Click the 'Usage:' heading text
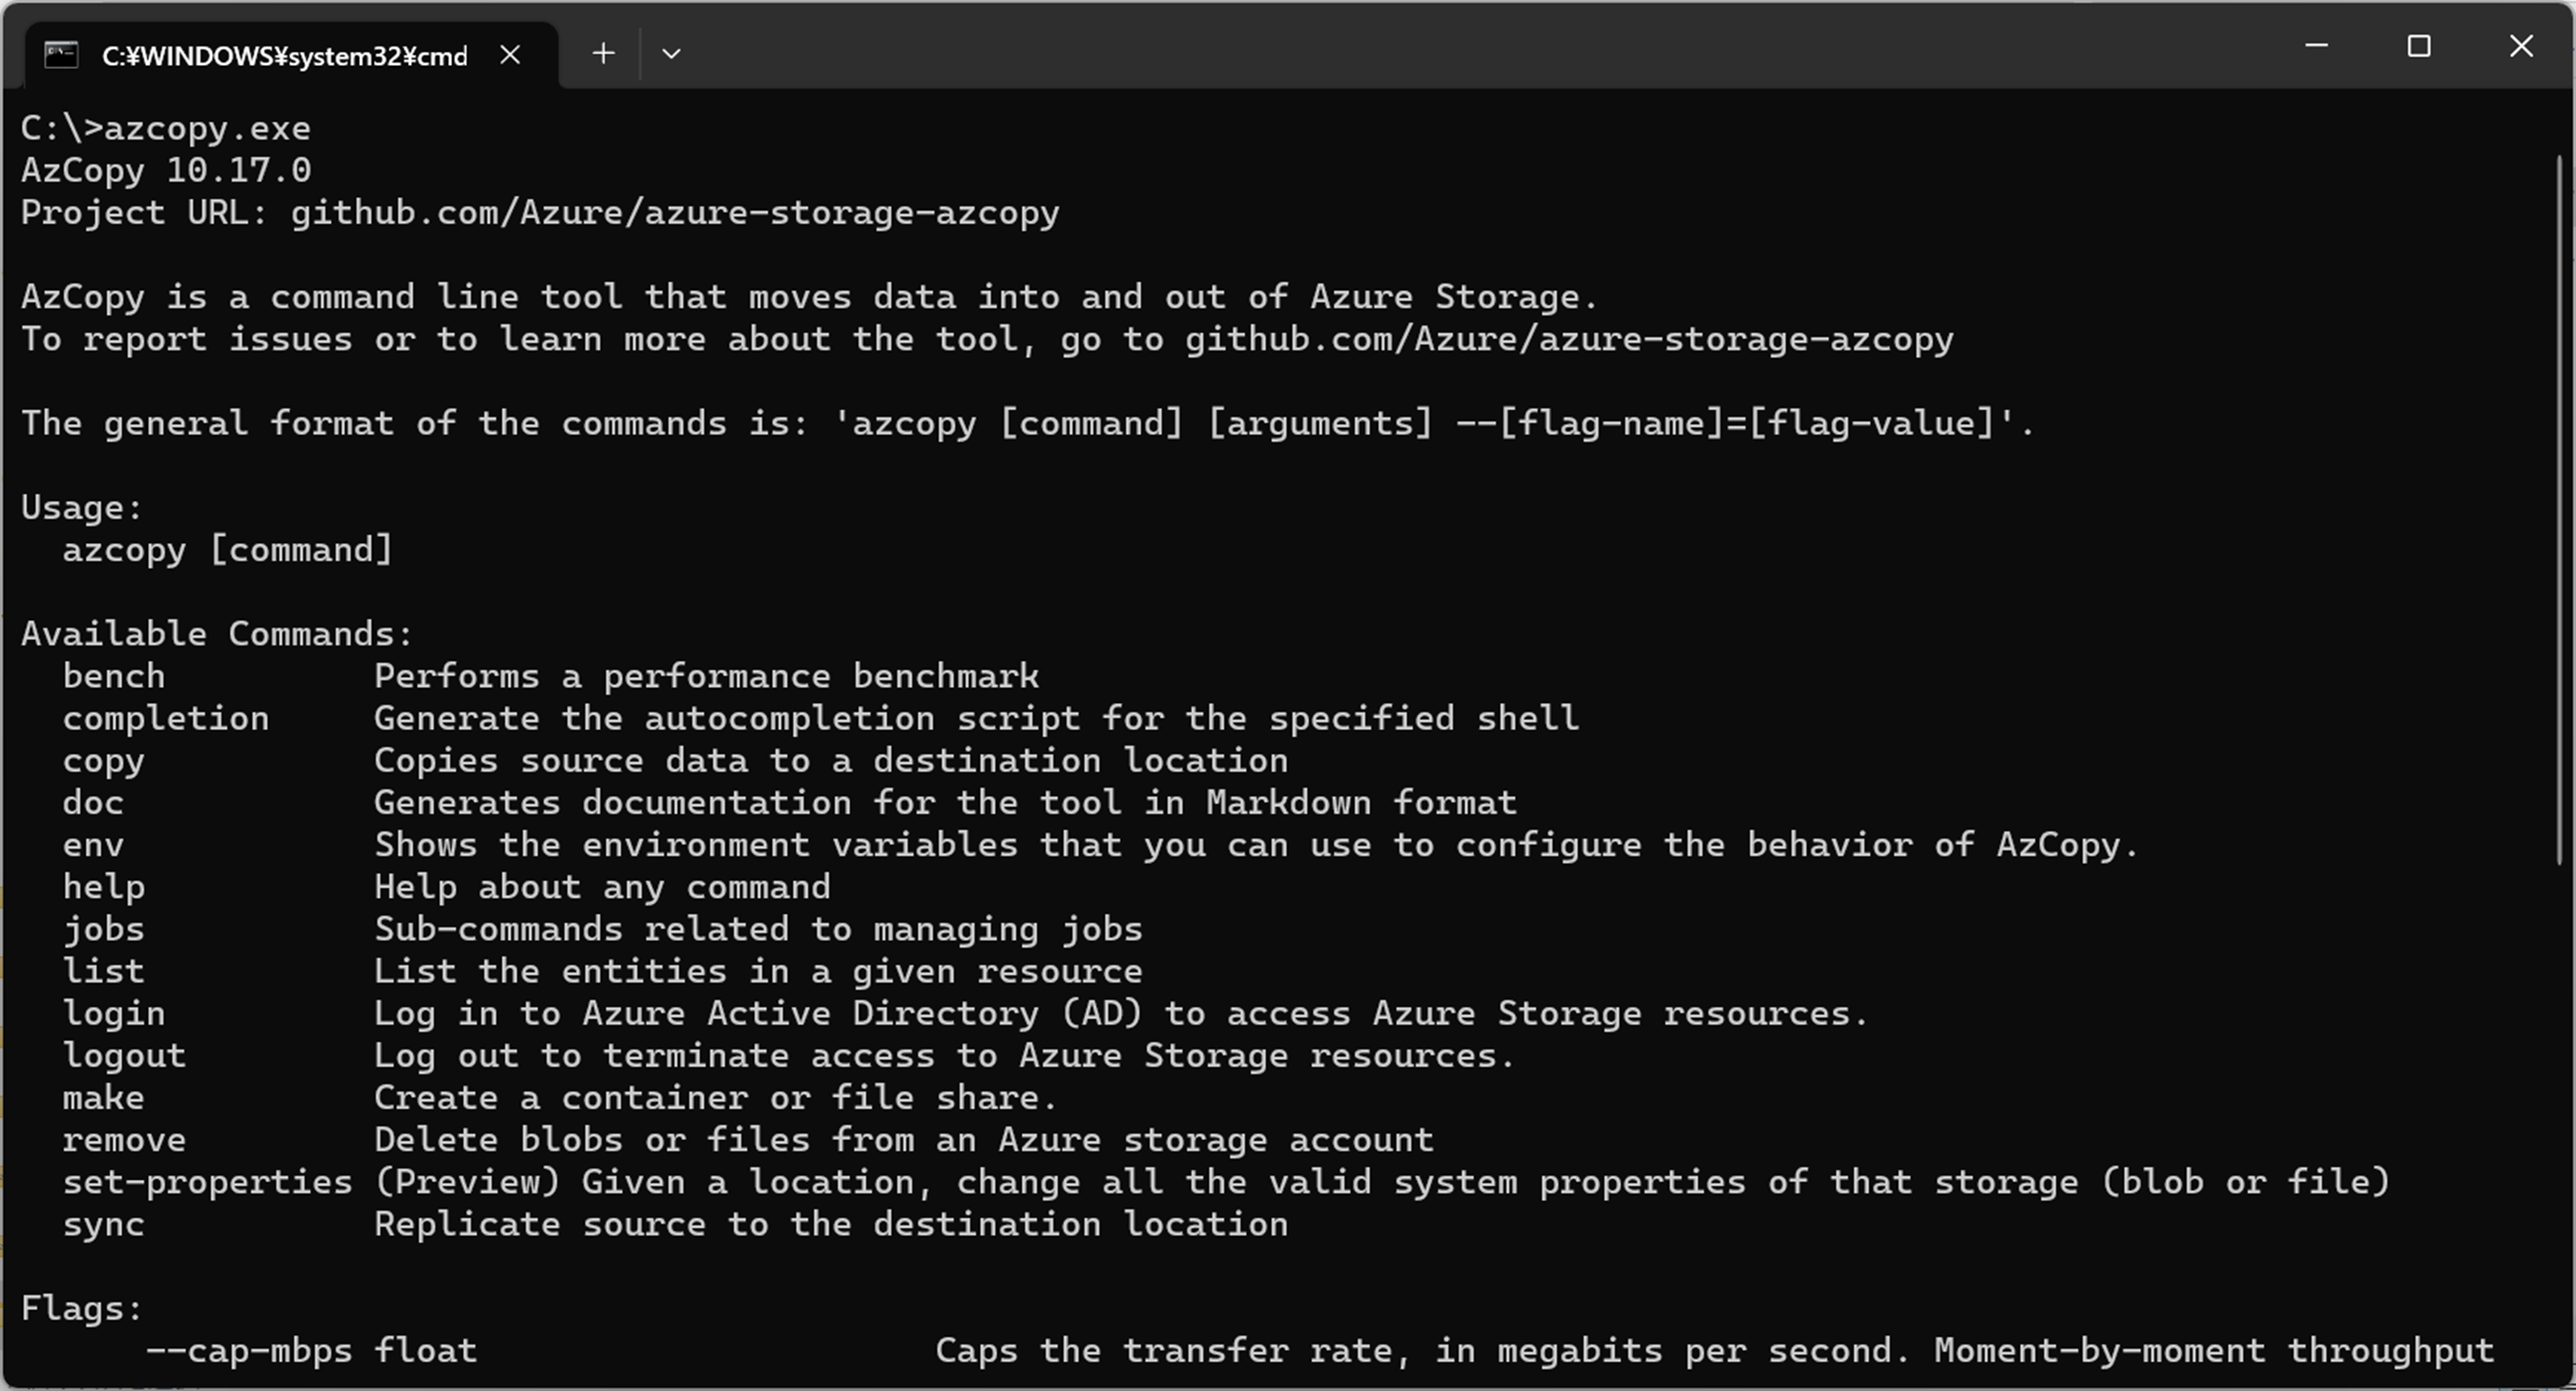Viewport: 2576px width, 1391px height. point(80,506)
